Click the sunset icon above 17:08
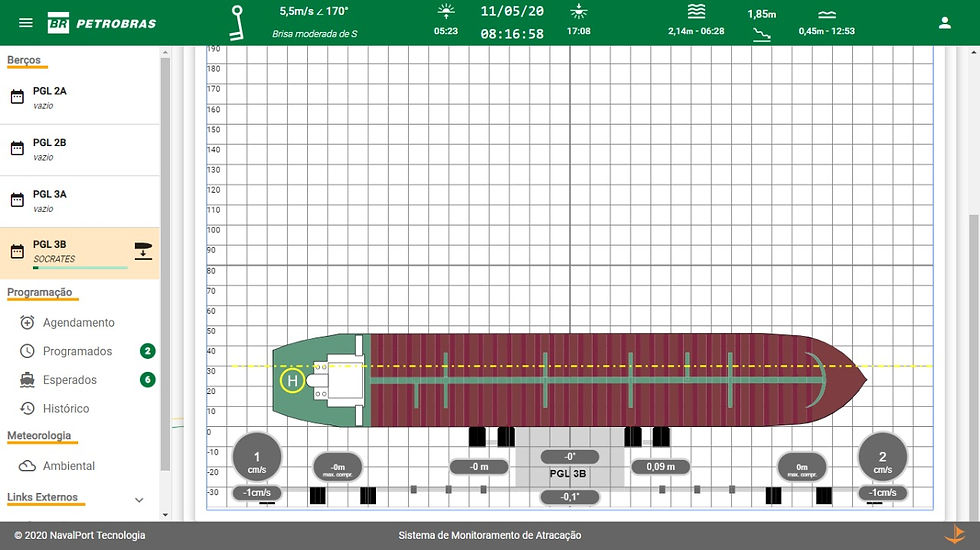Screen dimensions: 980x550 tap(579, 11)
